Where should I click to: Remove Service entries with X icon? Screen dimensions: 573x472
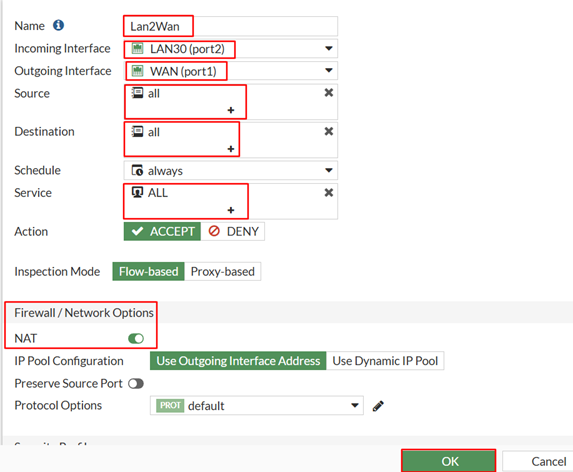pos(329,193)
